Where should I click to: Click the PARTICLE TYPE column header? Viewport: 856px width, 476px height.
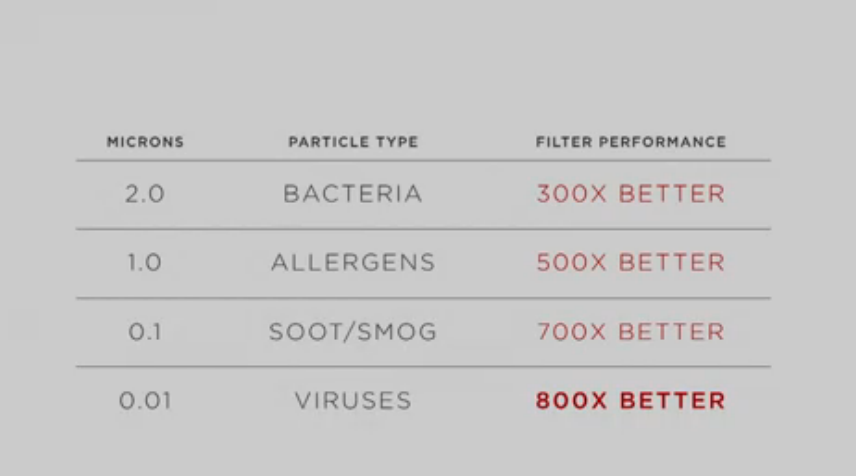353,142
